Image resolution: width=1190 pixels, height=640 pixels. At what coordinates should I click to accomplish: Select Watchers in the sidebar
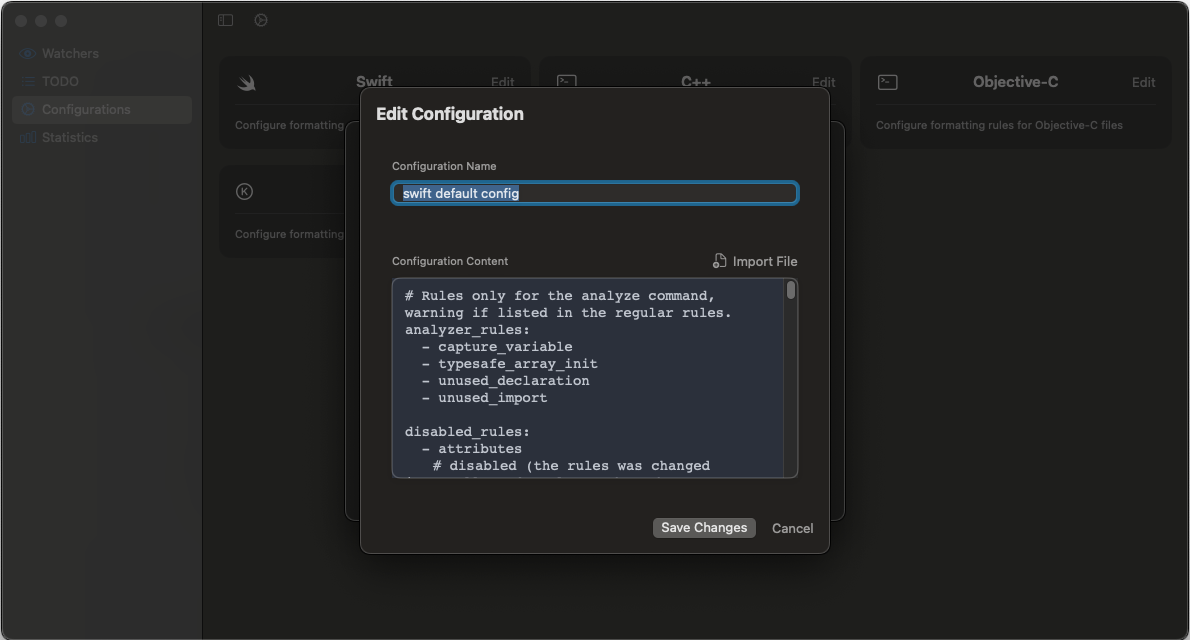tap(70, 53)
